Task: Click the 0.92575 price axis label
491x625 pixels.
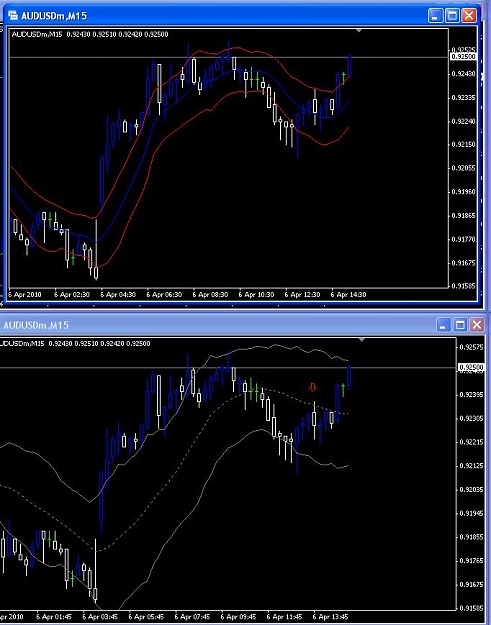Action: coord(471,347)
